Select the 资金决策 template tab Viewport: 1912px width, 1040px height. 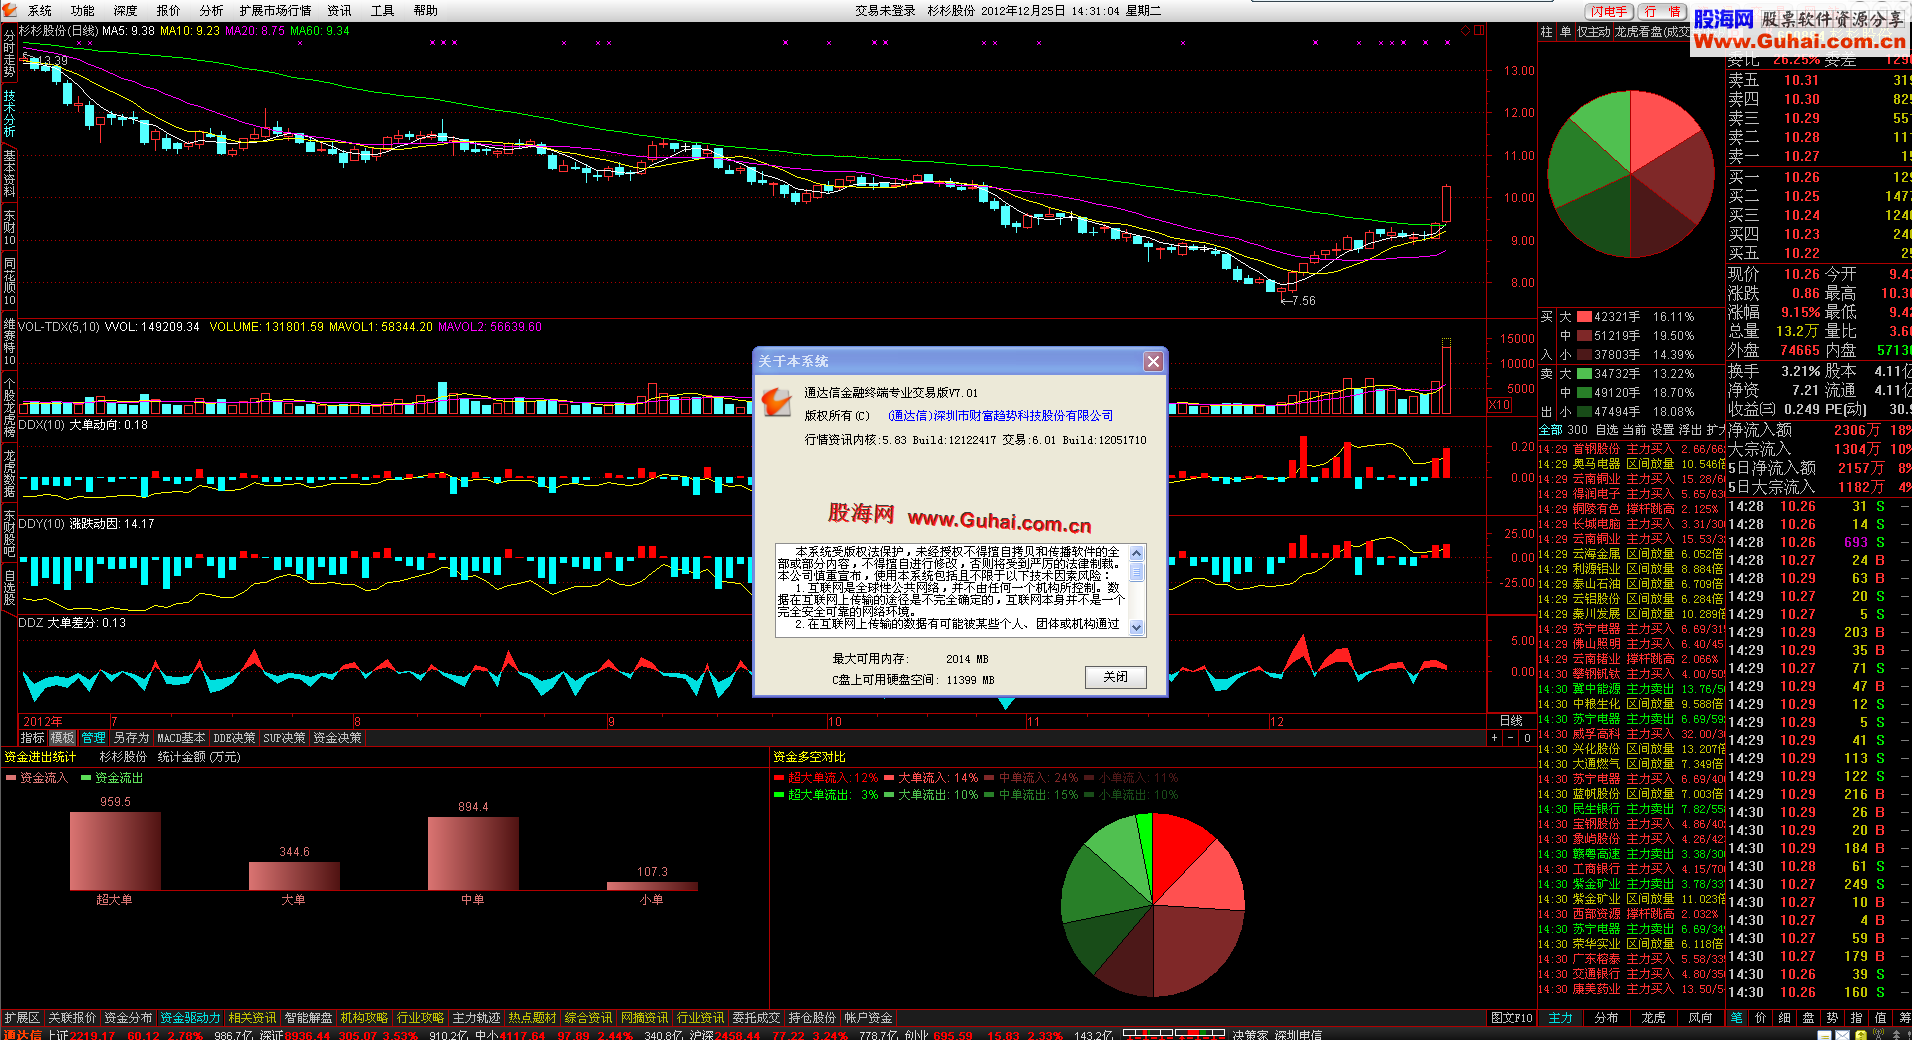pyautogui.click(x=337, y=738)
